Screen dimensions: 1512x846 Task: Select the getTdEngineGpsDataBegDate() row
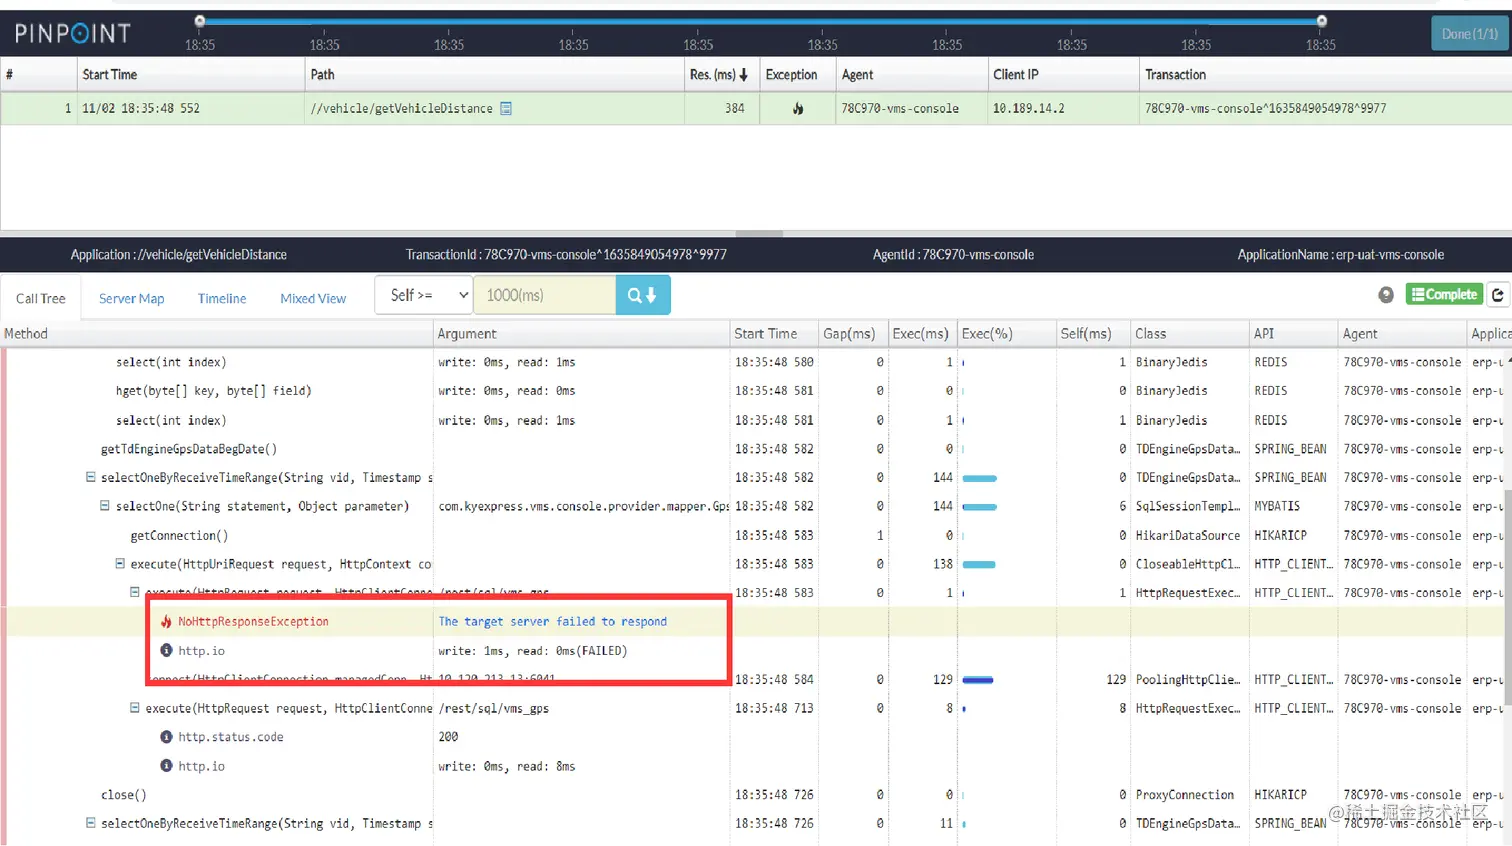756,449
